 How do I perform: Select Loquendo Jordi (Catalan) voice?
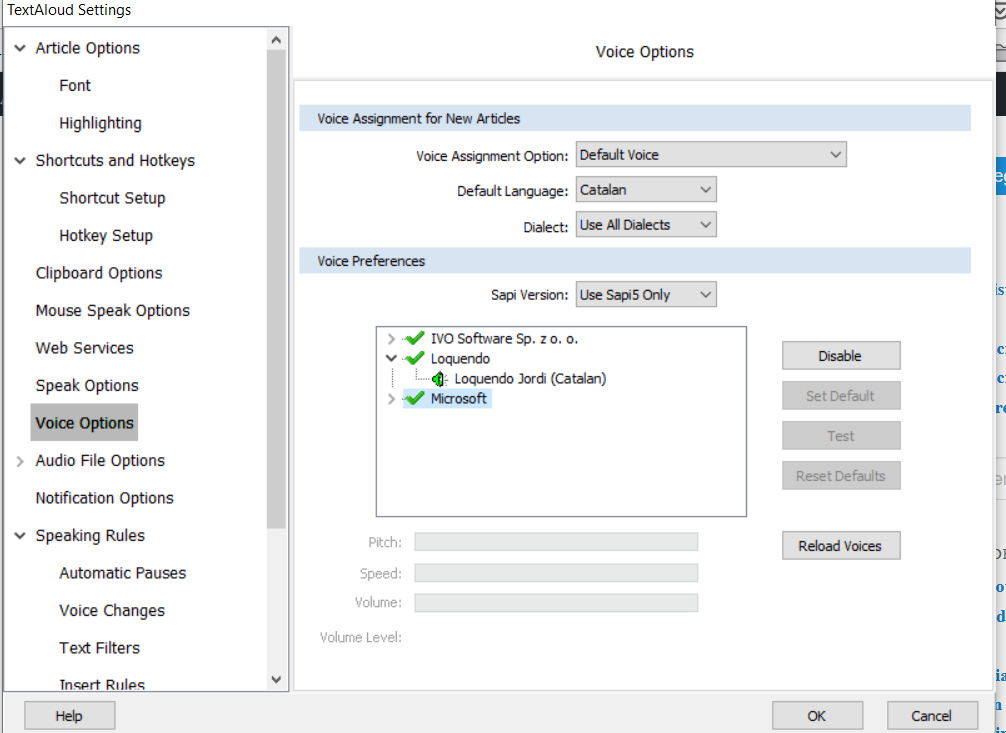[x=530, y=379]
